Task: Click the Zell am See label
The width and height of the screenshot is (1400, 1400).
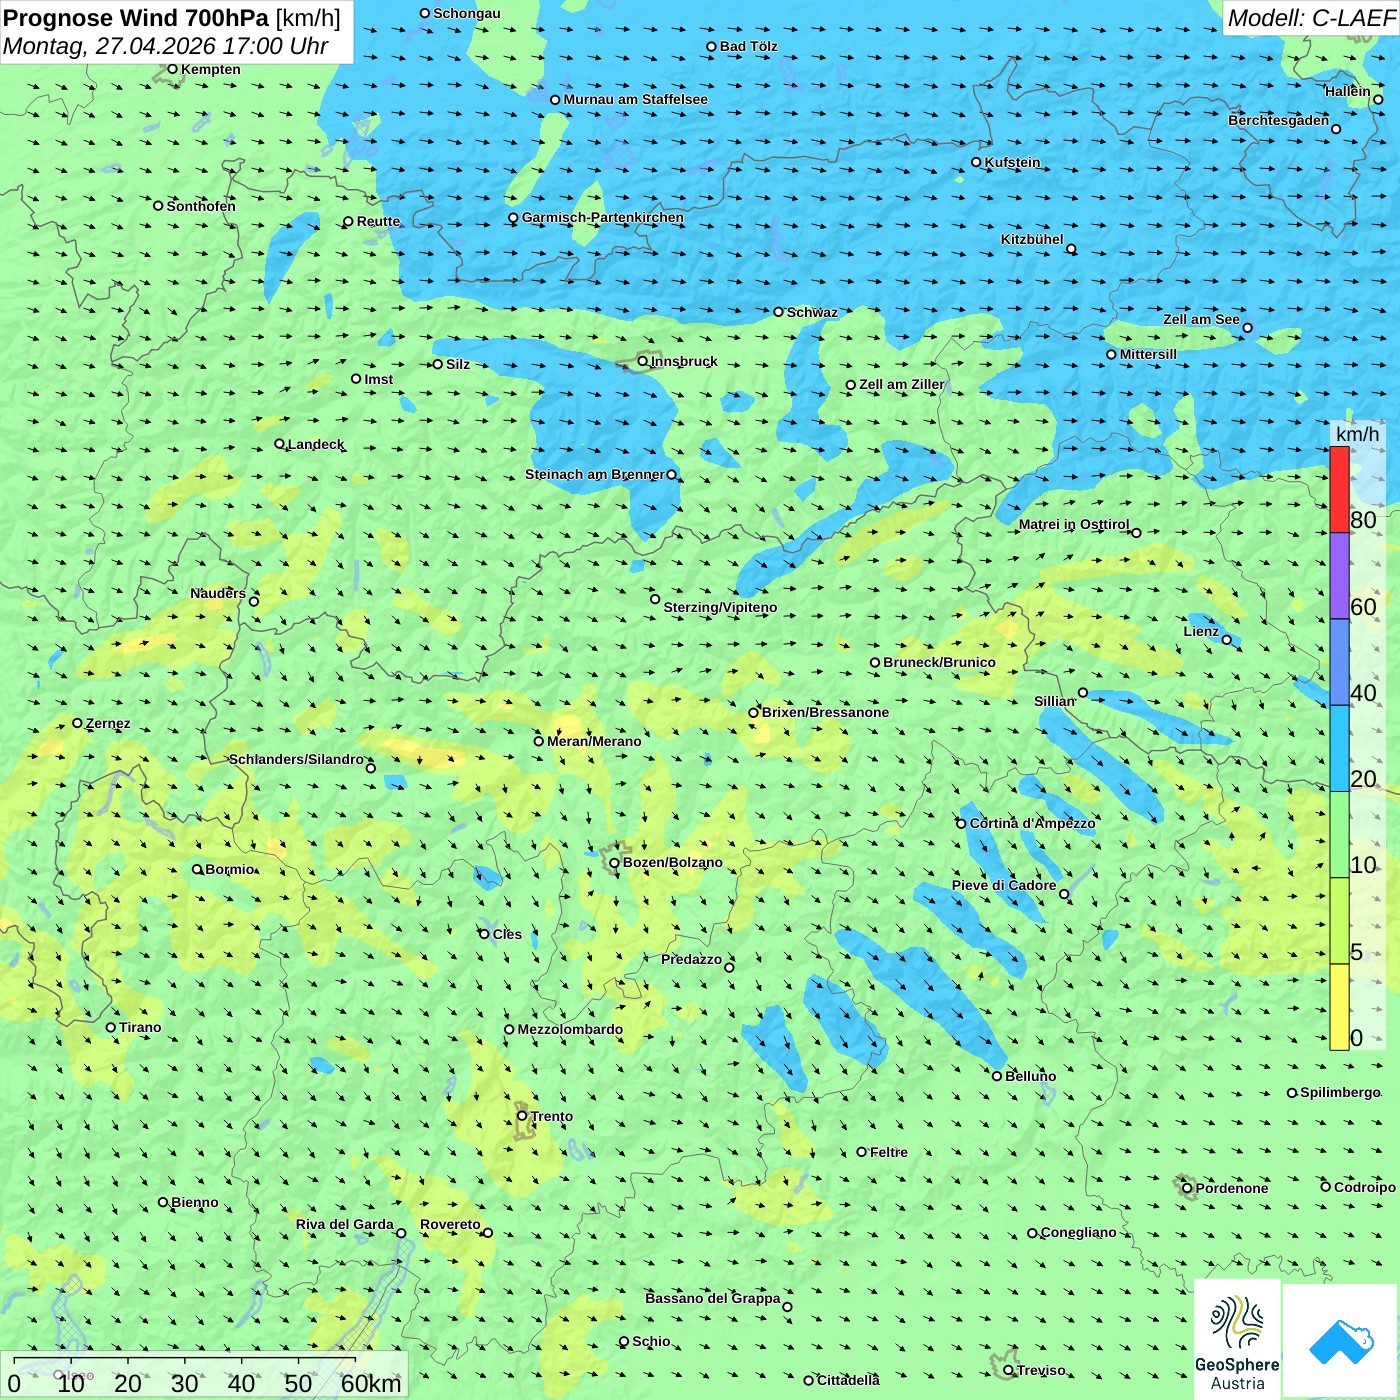Action: [x=1201, y=319]
